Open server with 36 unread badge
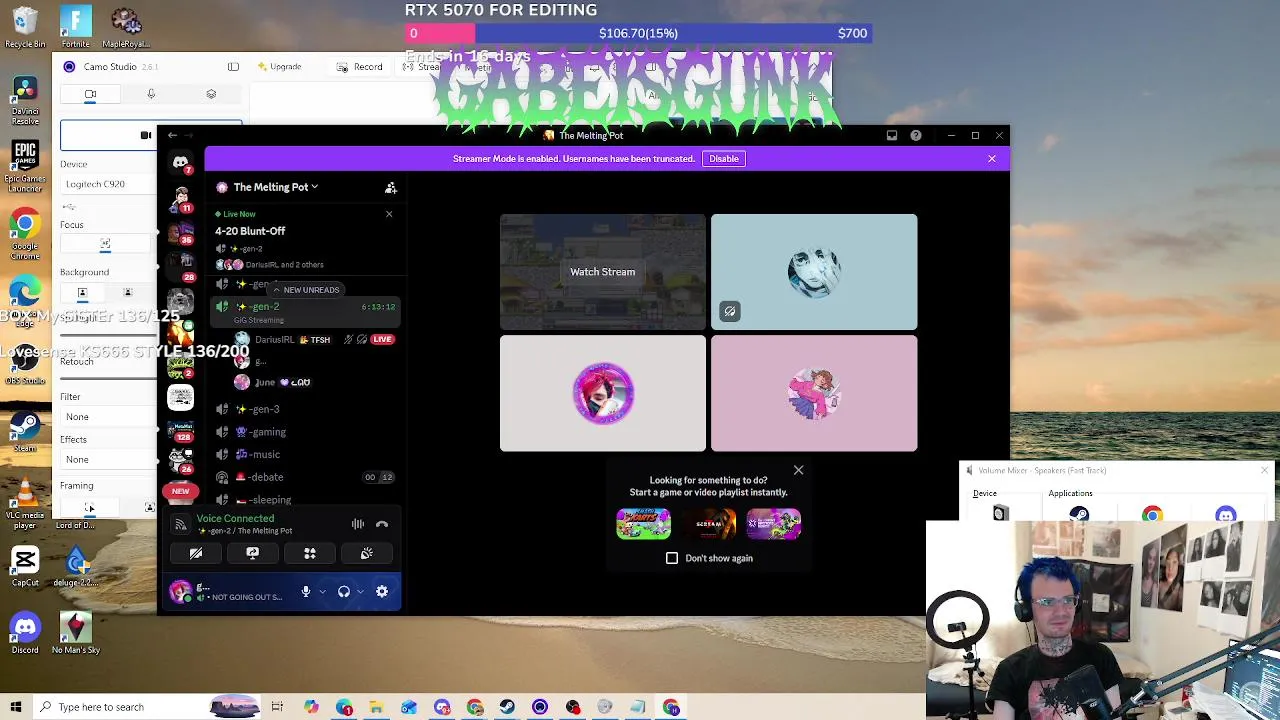Screen dimensions: 1280x720 pyautogui.click(x=180, y=232)
